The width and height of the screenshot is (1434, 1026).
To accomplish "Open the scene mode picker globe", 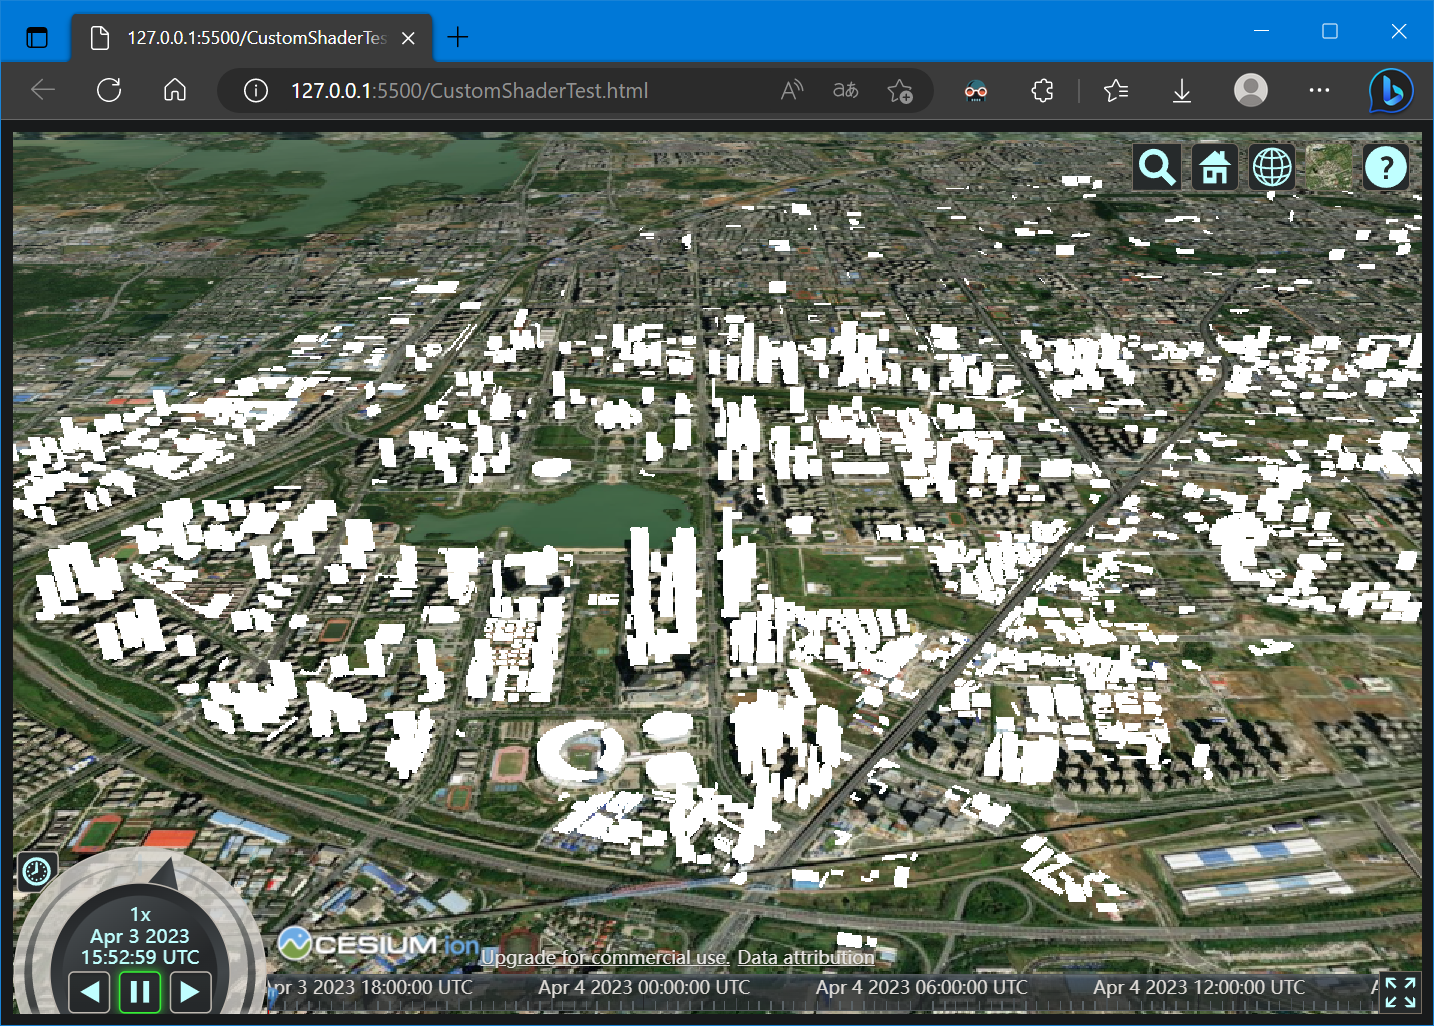I will coord(1272,168).
